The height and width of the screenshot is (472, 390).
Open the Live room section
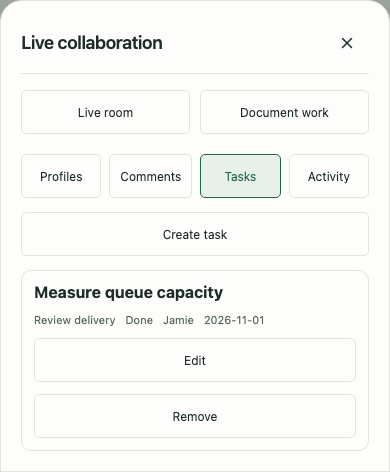click(105, 112)
